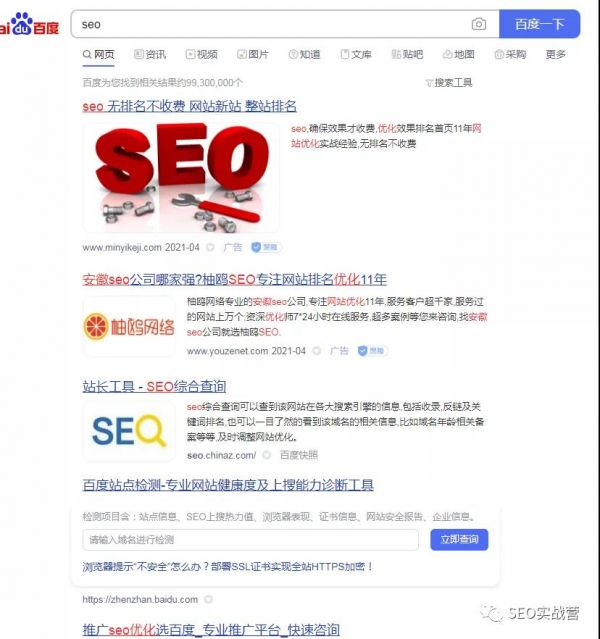Click the circle icon next to seo.chinaz.com
The width and height of the screenshot is (600, 639).
[267, 455]
